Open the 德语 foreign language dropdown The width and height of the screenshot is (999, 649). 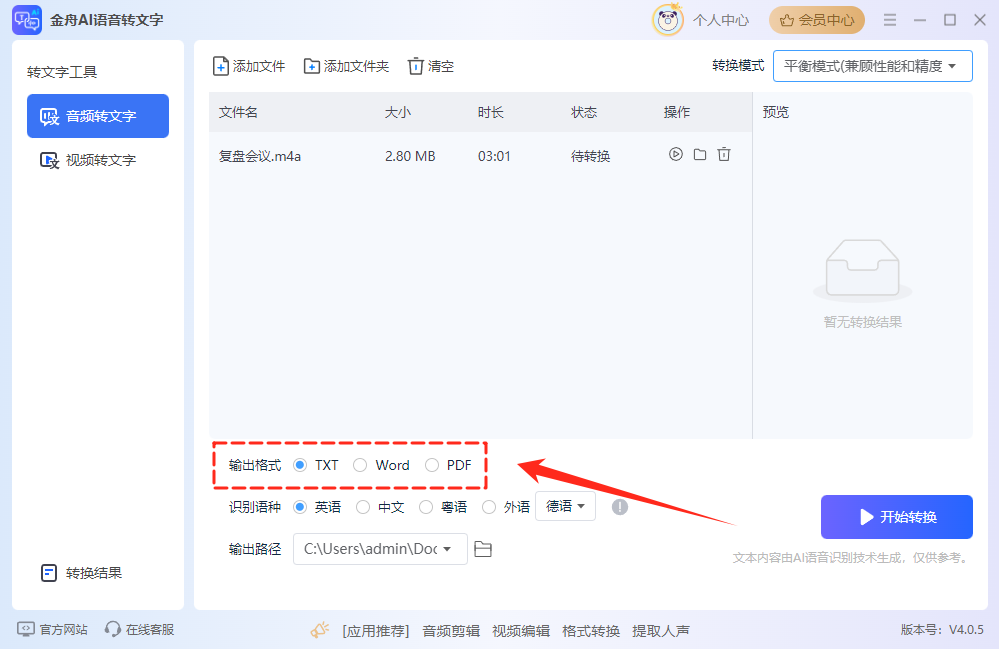tap(566, 506)
